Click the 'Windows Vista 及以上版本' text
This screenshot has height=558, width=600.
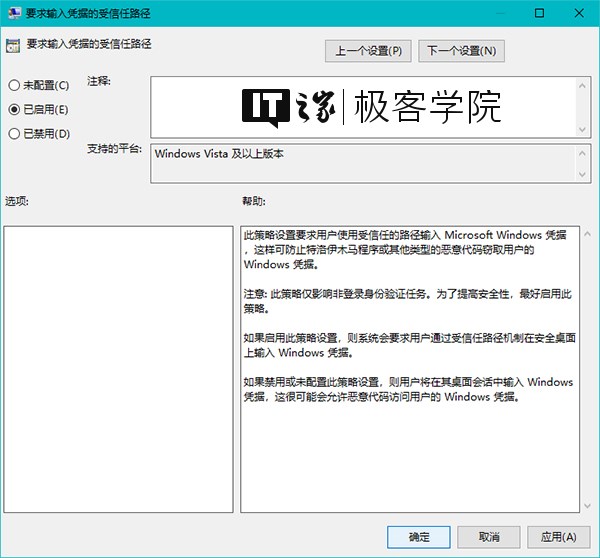coord(219,154)
